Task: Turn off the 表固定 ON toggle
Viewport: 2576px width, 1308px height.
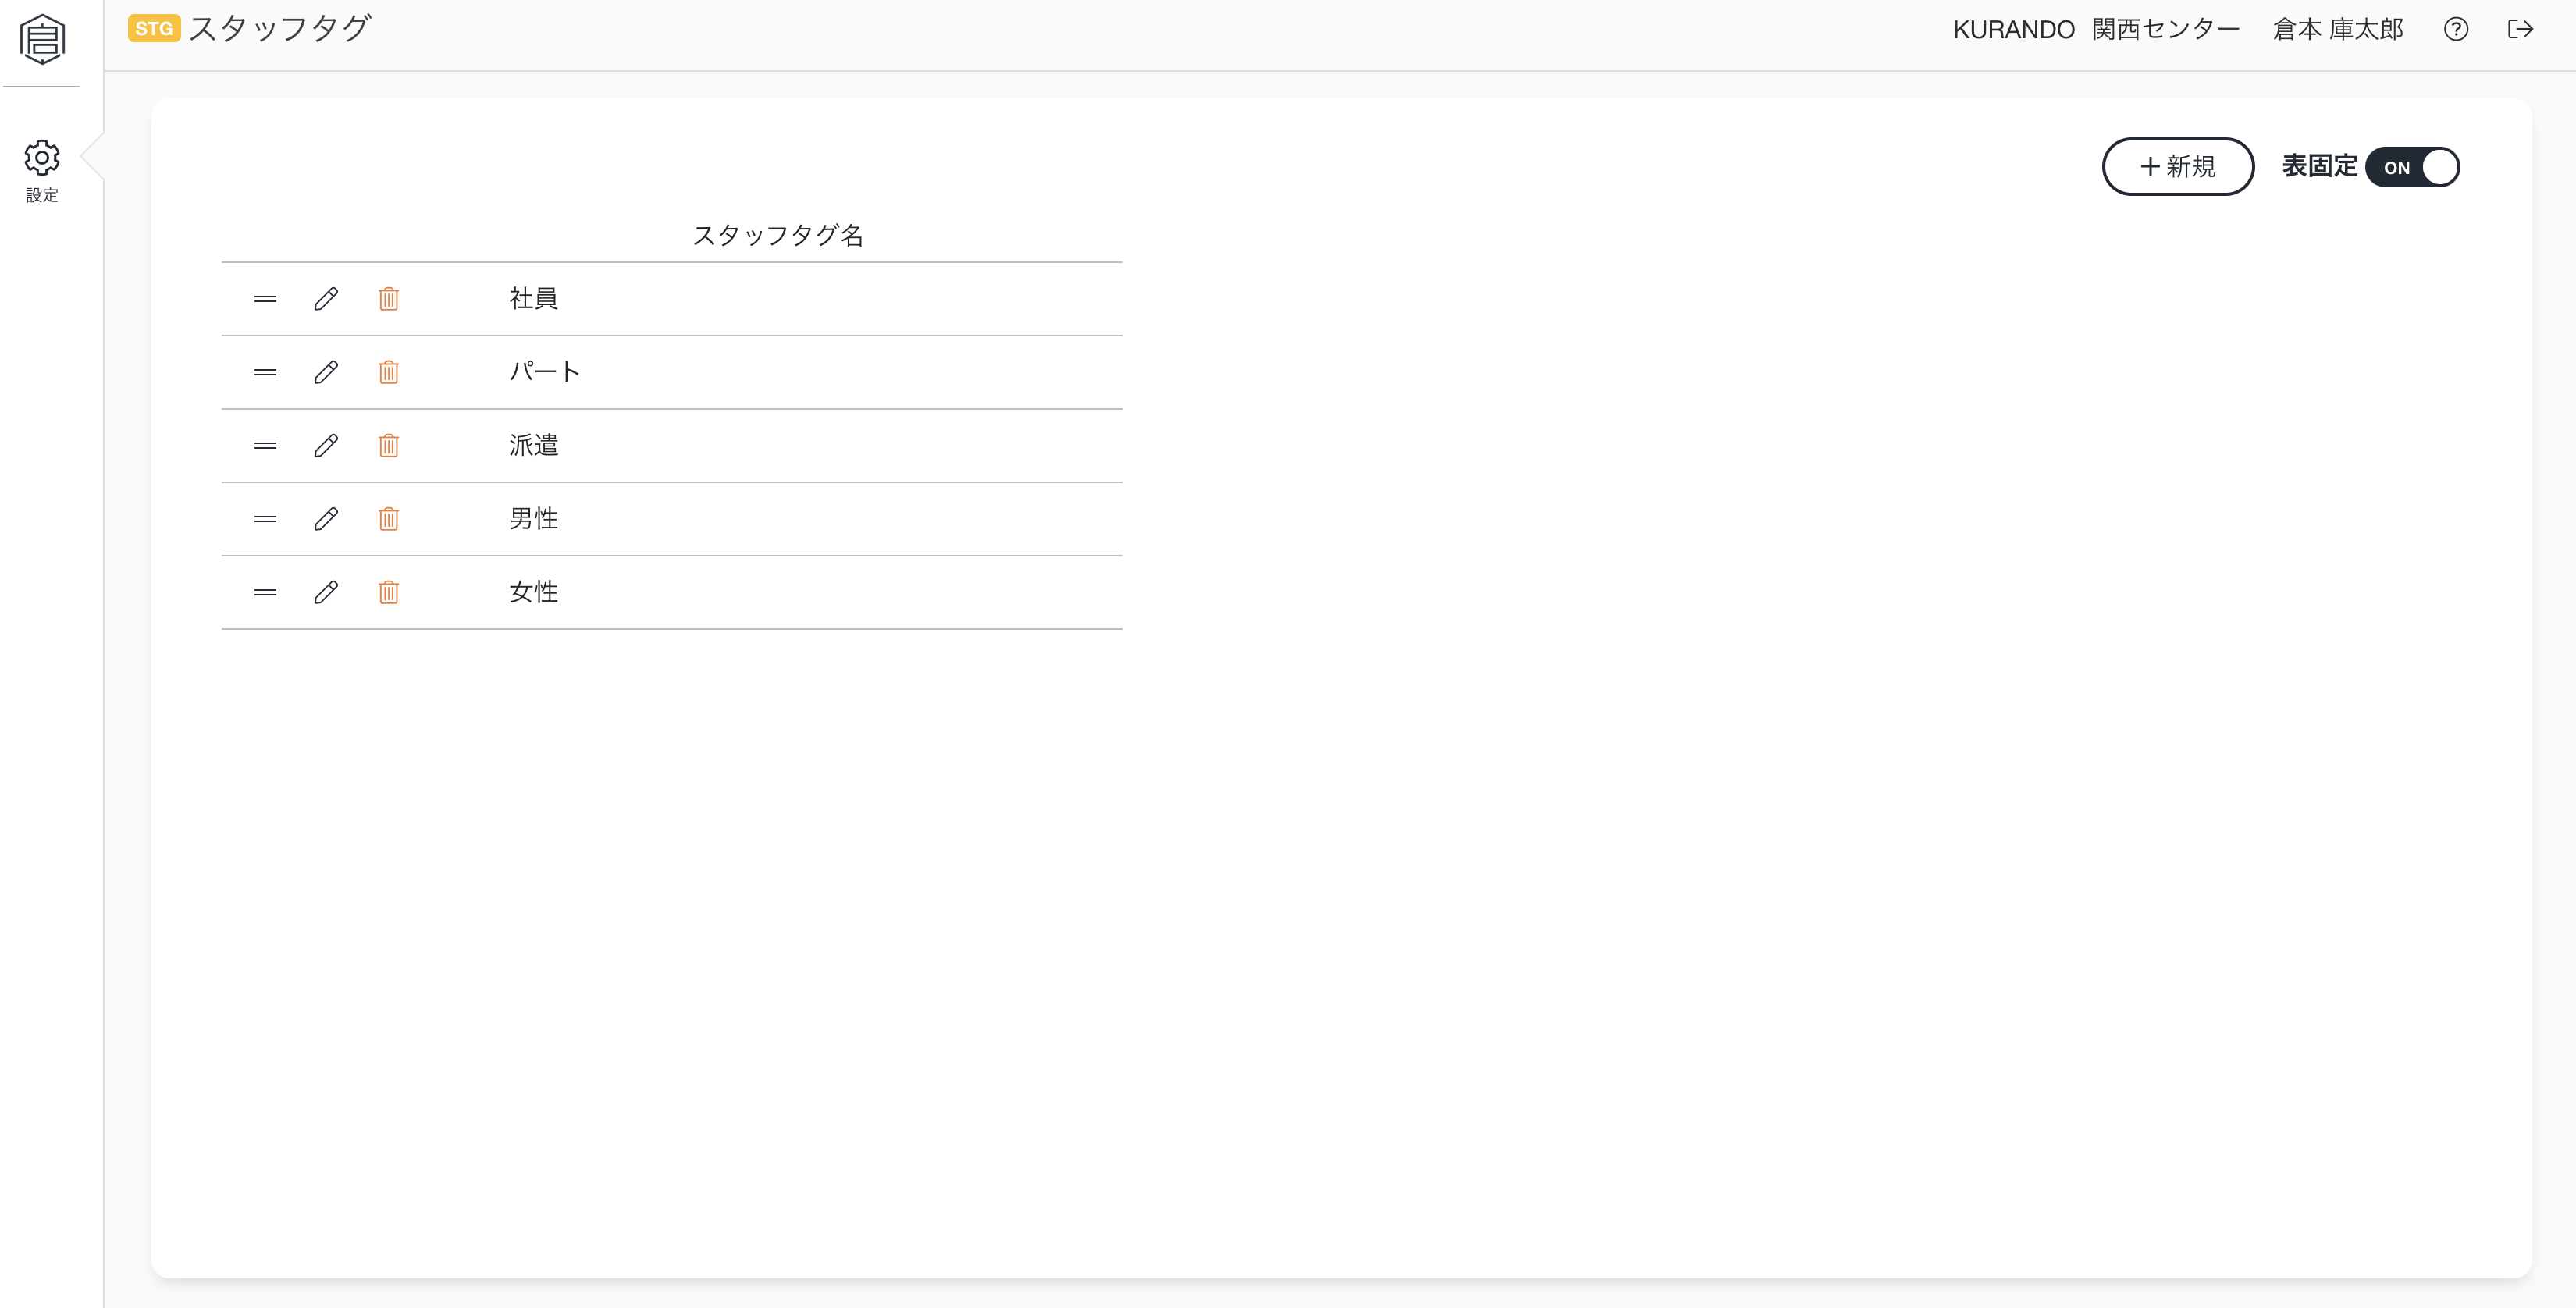Action: [2412, 167]
